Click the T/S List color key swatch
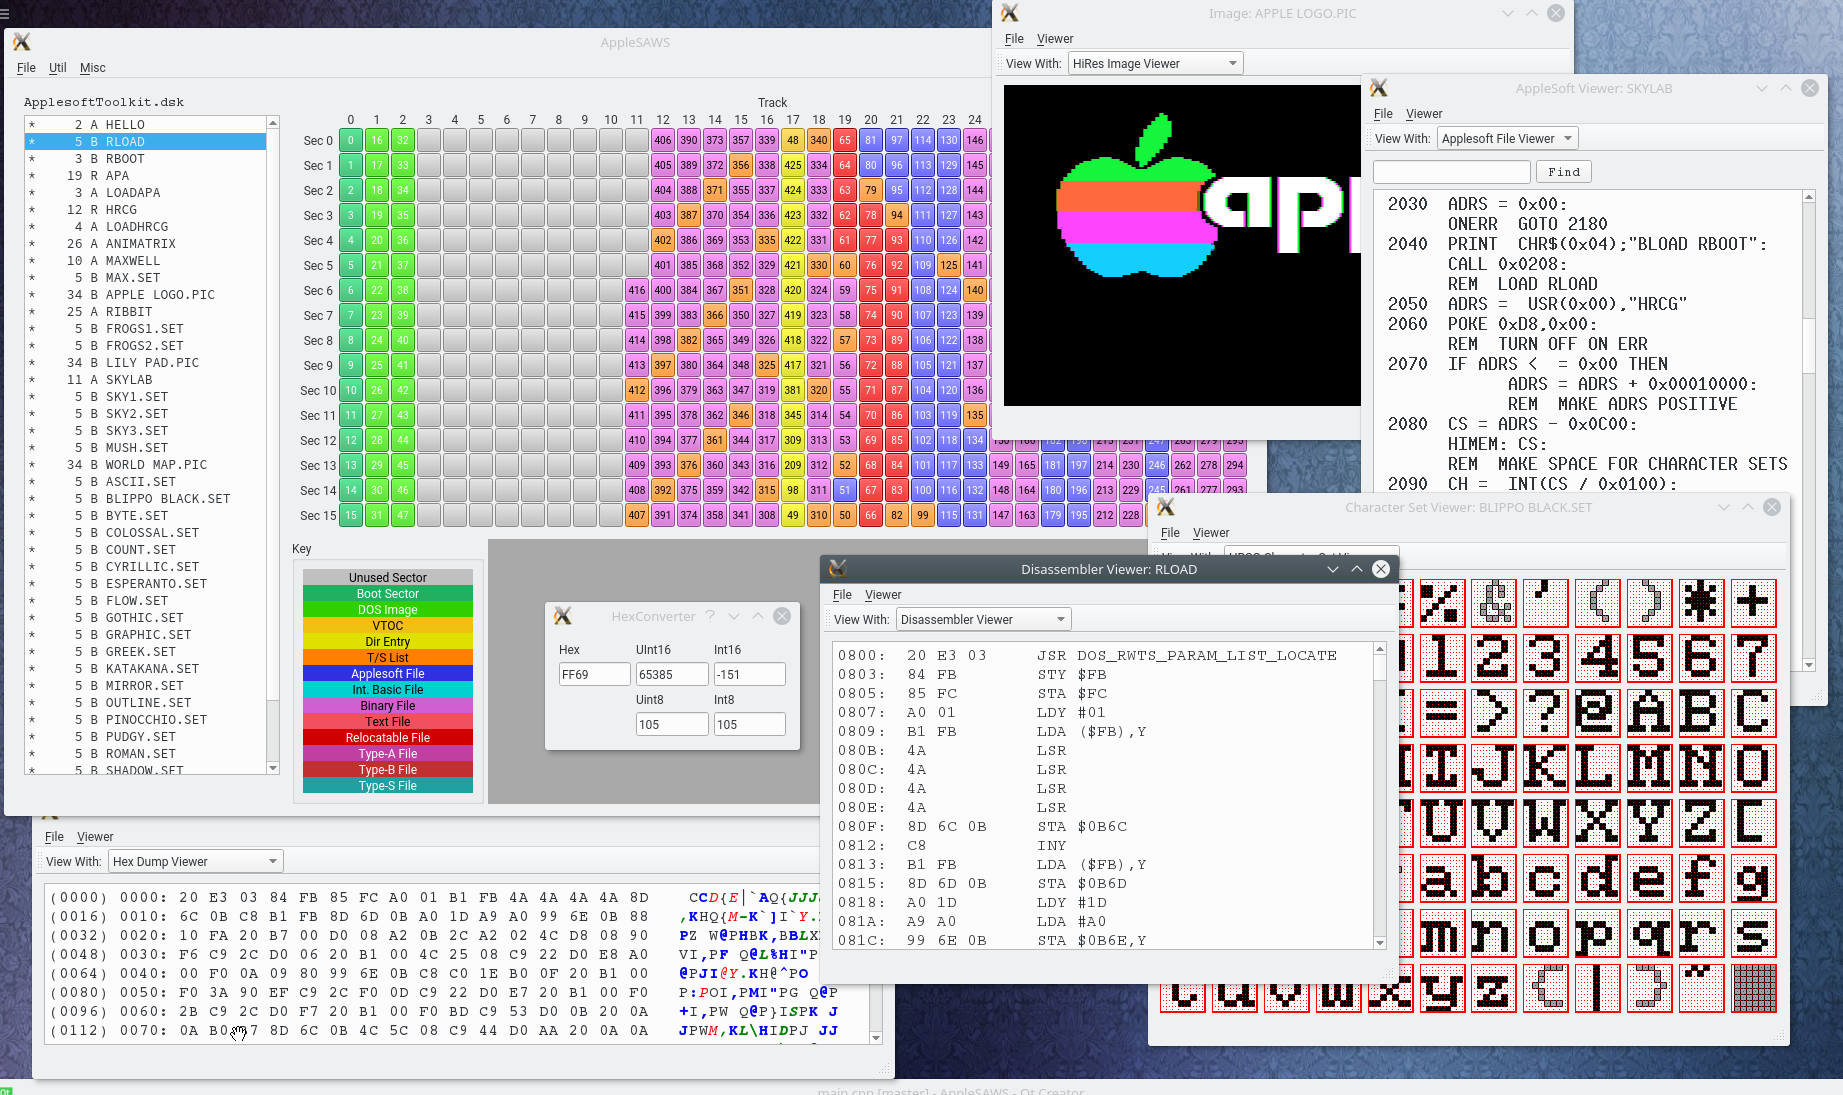1843x1095 pixels. (388, 657)
